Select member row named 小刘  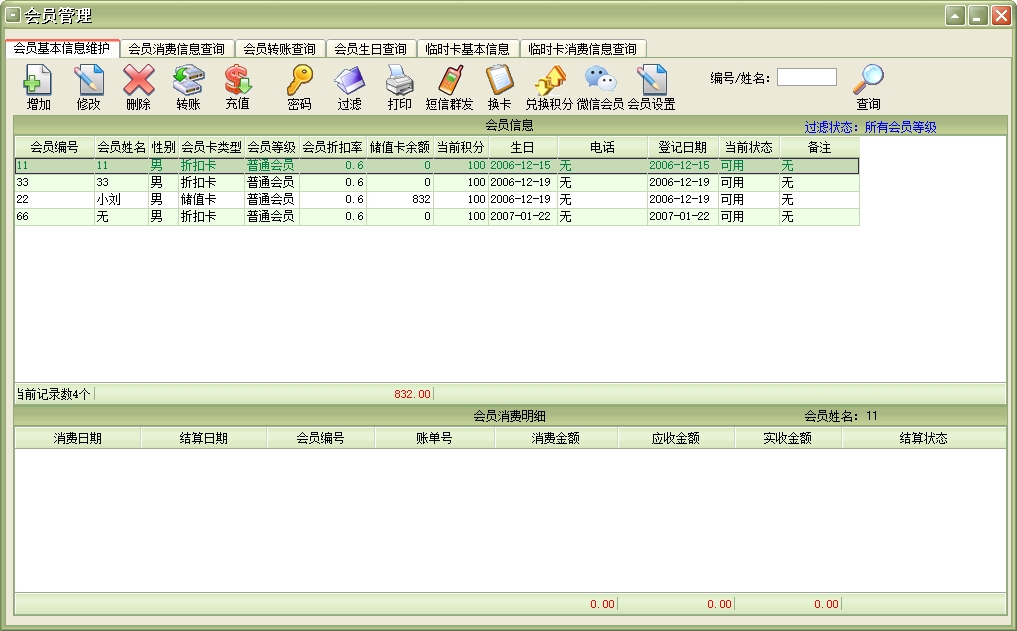[108, 200]
